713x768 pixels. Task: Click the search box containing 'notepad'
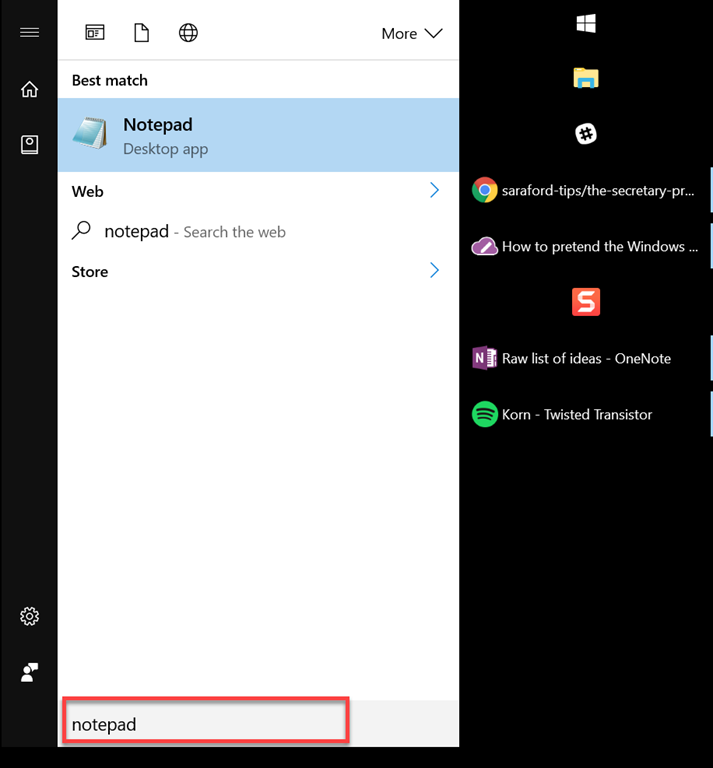tap(206, 724)
